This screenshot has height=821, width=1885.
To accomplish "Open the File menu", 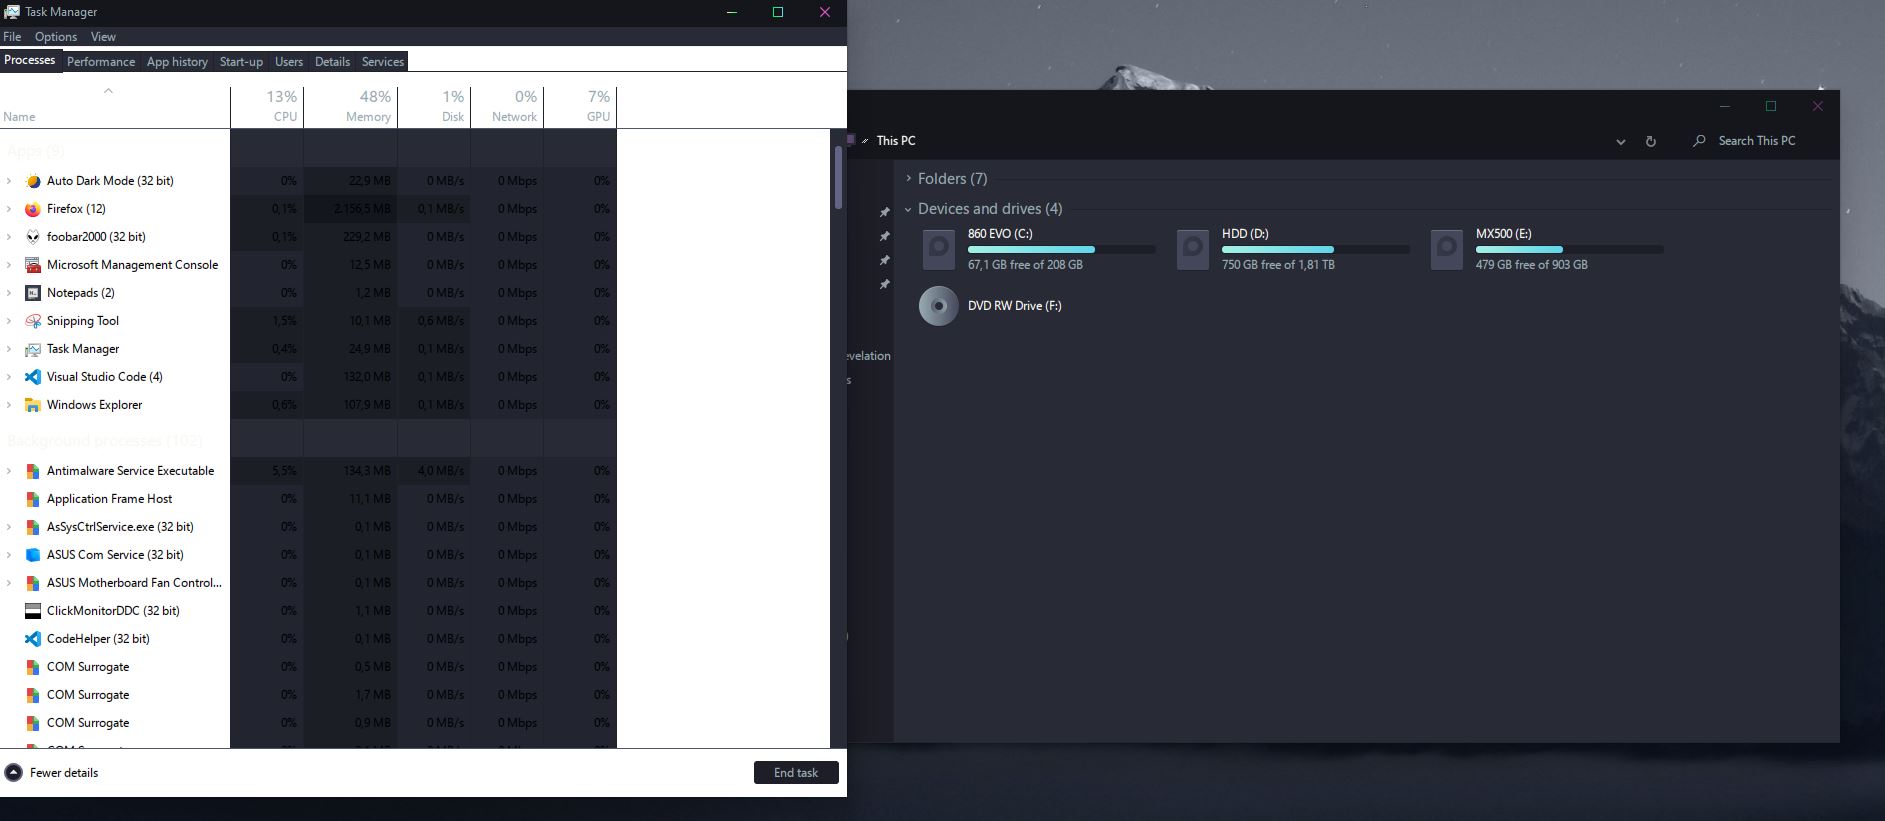I will (12, 36).
